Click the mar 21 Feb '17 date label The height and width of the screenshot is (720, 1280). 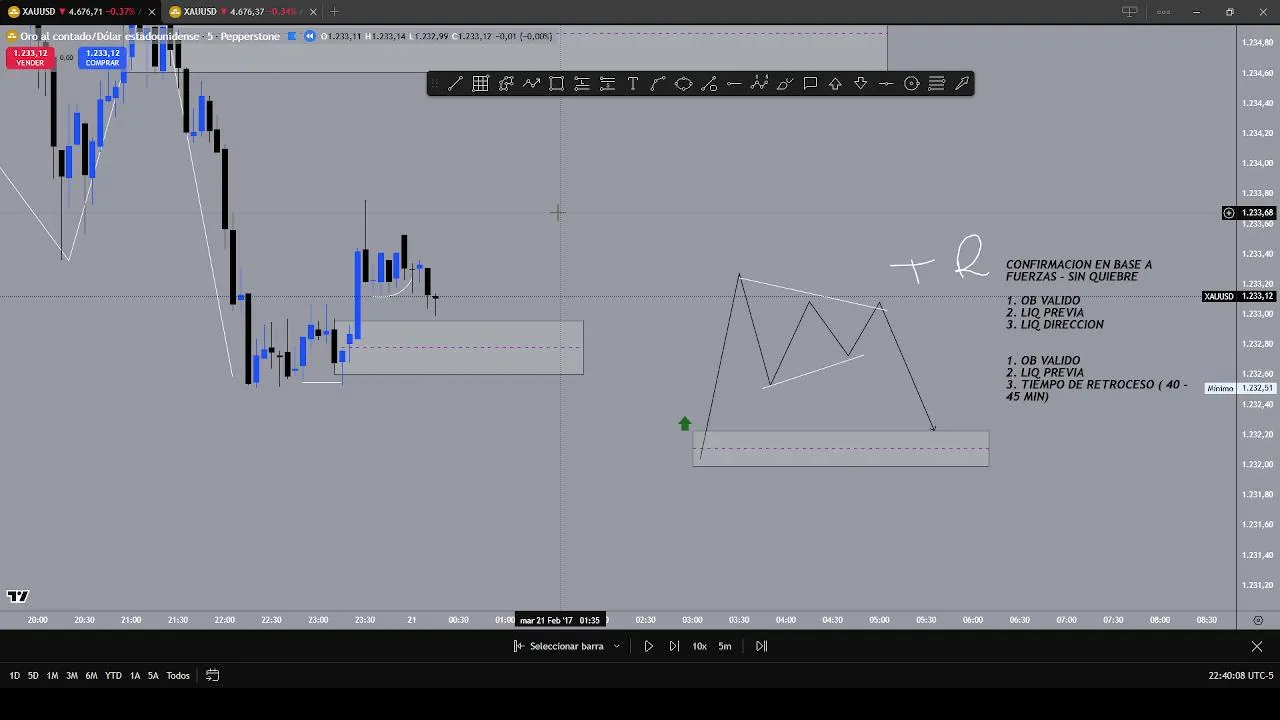[x=561, y=620]
